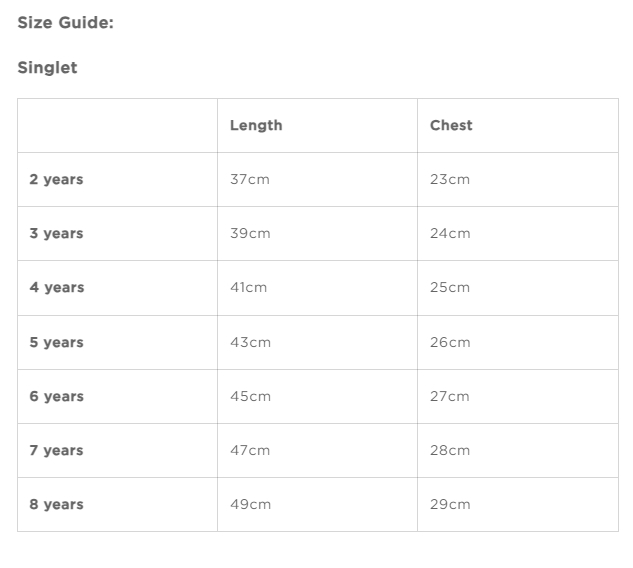Click the 26cm chest cell
633x568 pixels.
450,342
